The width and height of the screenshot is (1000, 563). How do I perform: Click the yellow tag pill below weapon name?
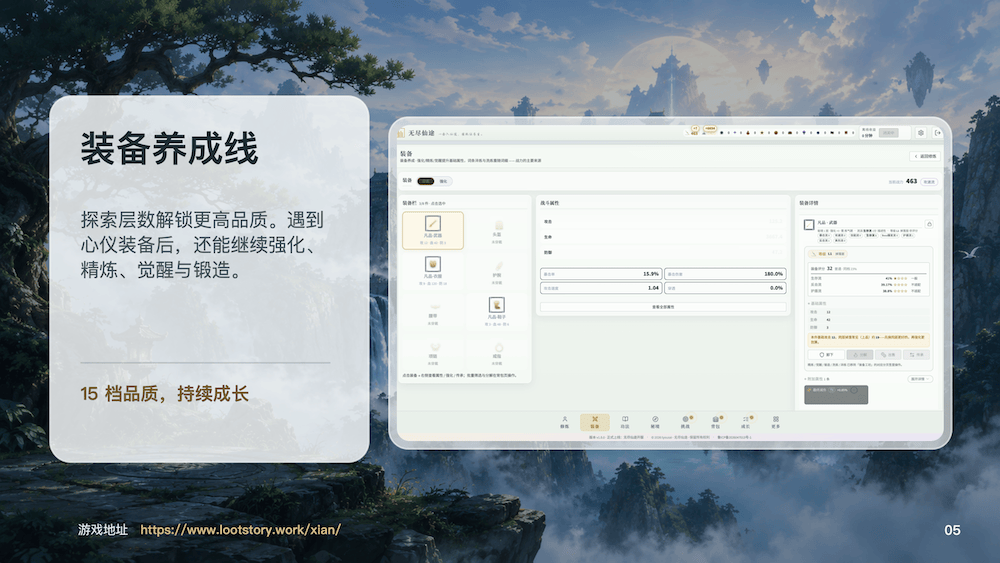830,254
